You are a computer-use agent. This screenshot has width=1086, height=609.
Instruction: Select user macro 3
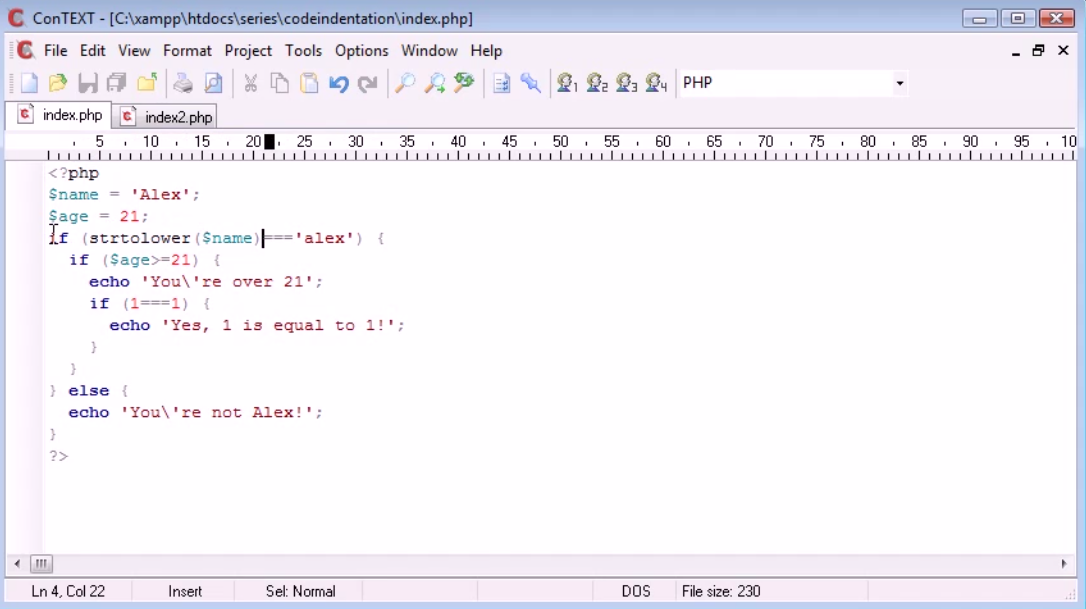pos(624,83)
